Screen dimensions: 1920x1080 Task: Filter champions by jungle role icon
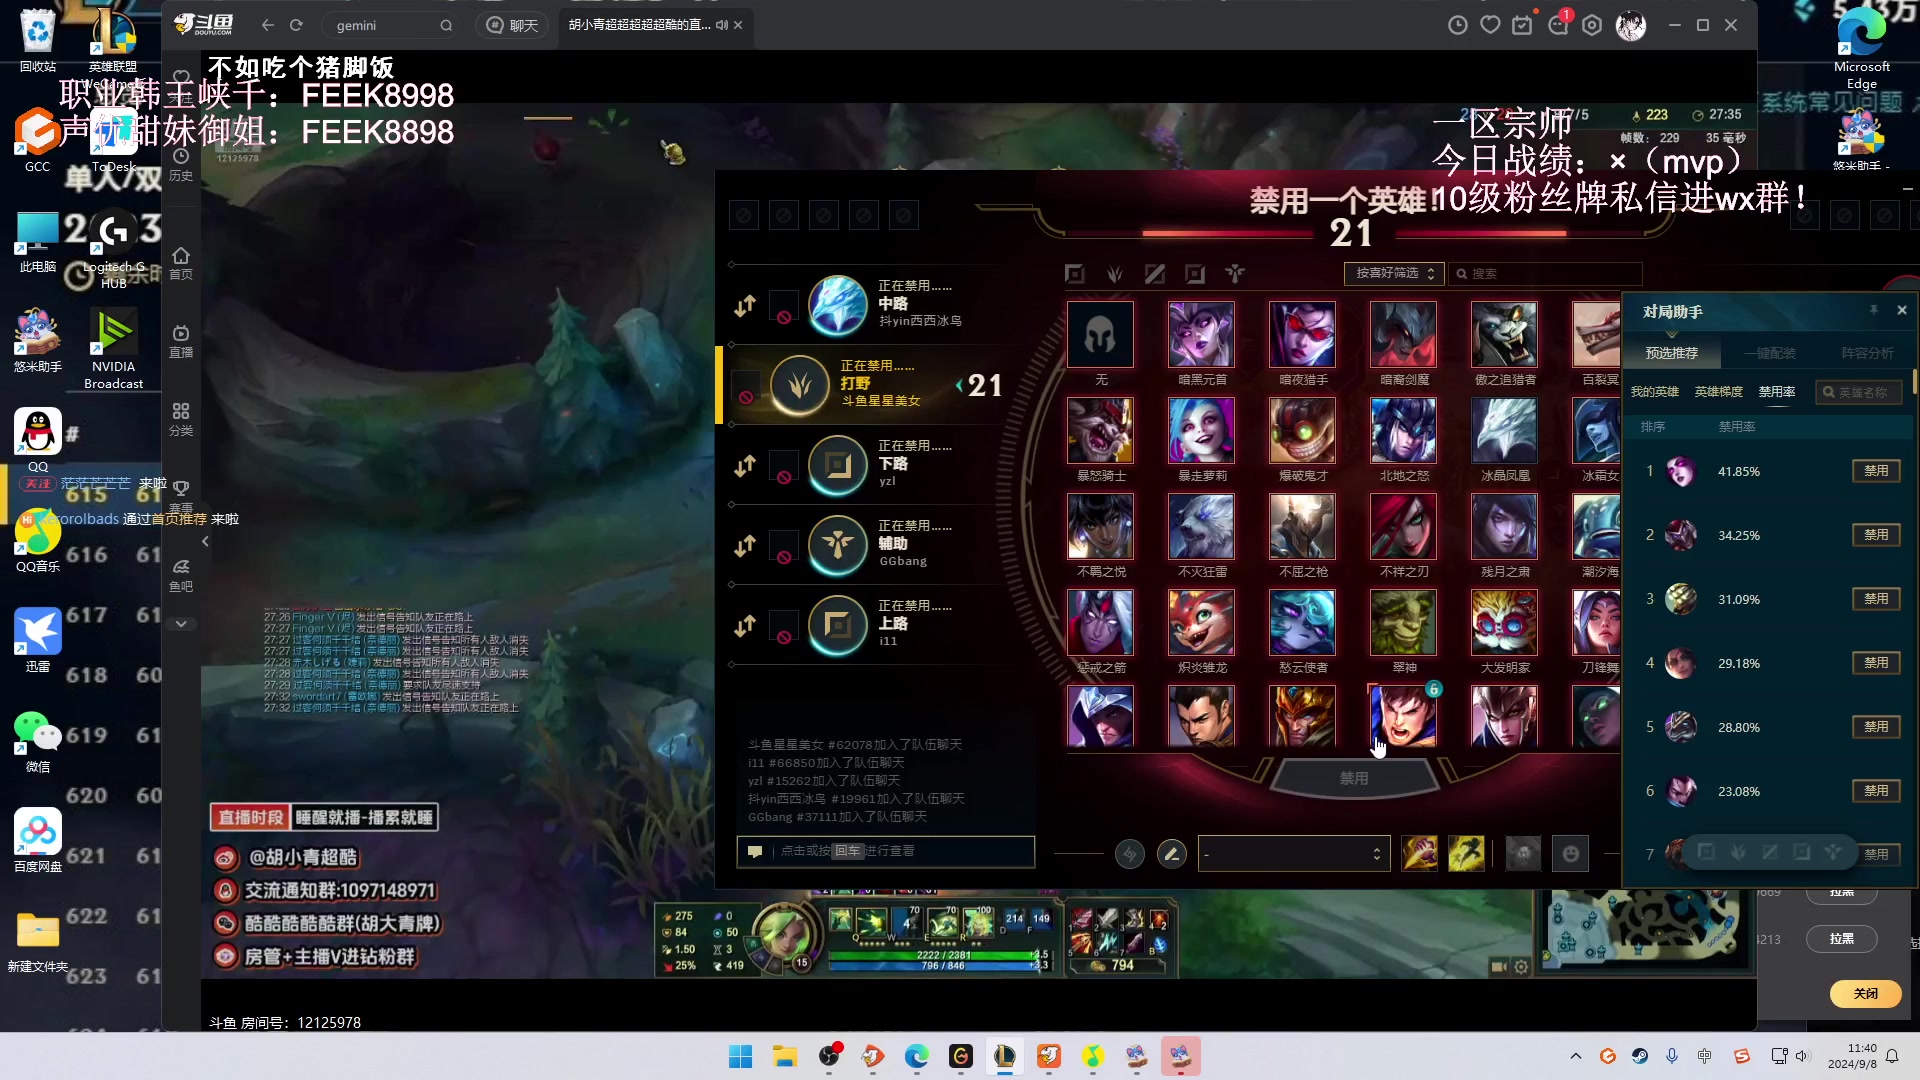[x=1115, y=274]
